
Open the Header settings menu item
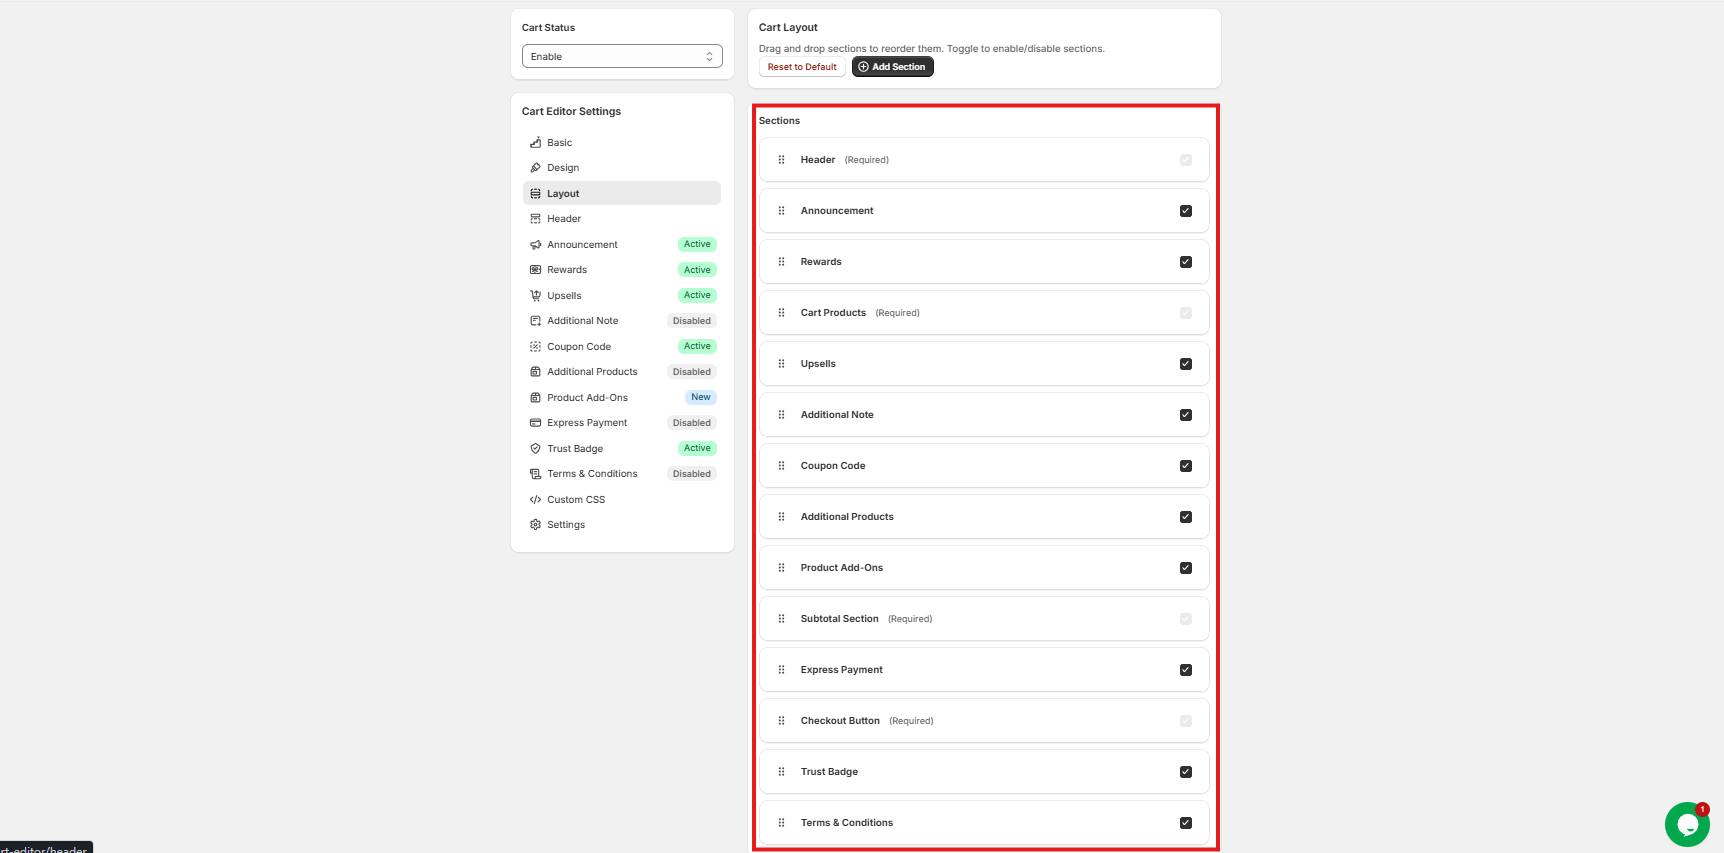click(564, 219)
